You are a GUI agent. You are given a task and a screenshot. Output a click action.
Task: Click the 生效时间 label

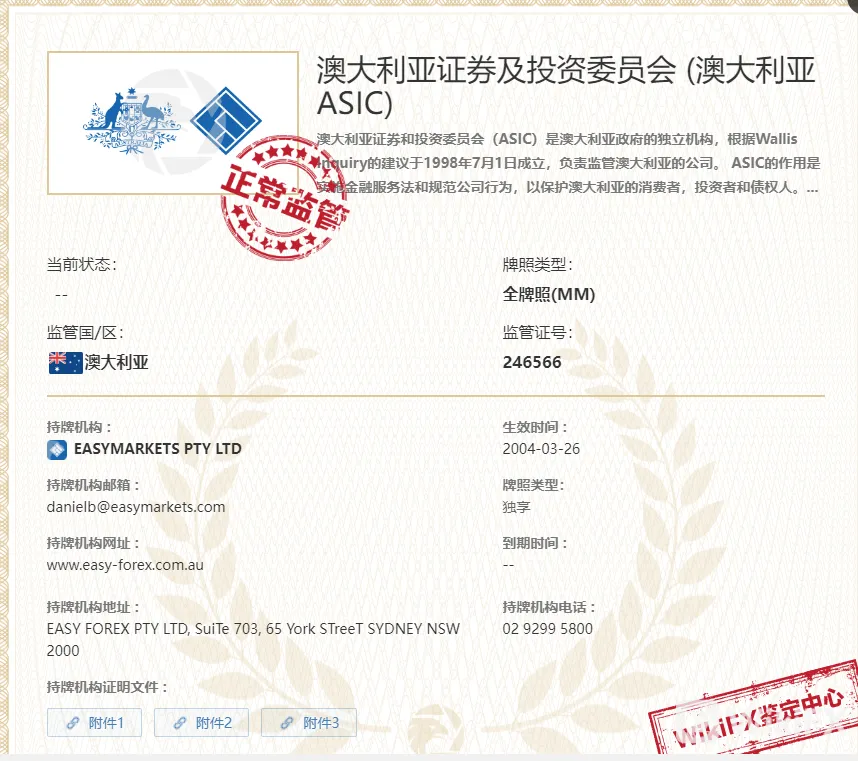pos(535,427)
